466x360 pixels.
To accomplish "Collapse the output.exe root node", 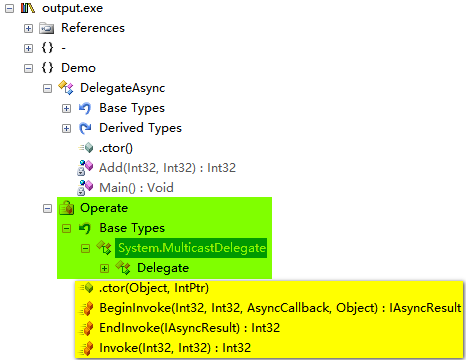I will click(9, 8).
